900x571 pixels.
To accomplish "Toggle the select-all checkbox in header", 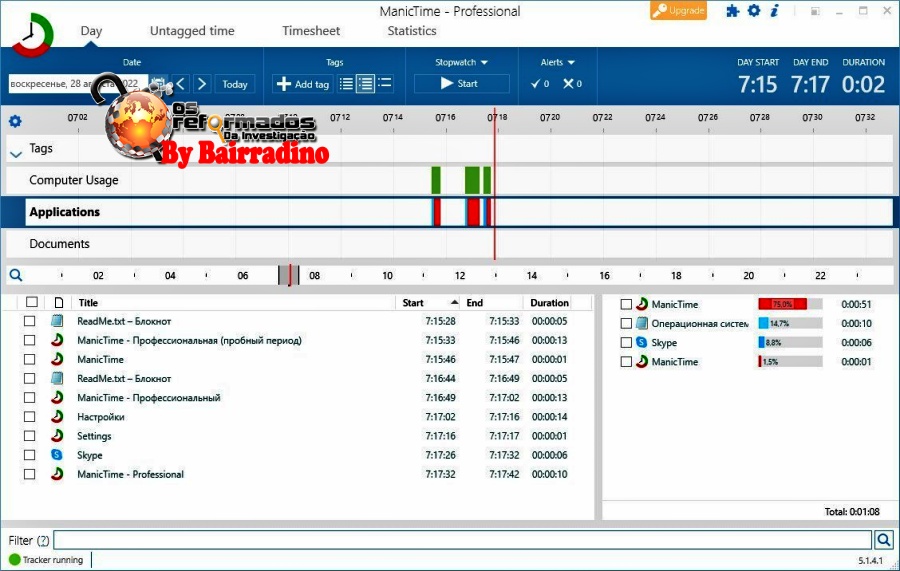I will click(x=32, y=302).
